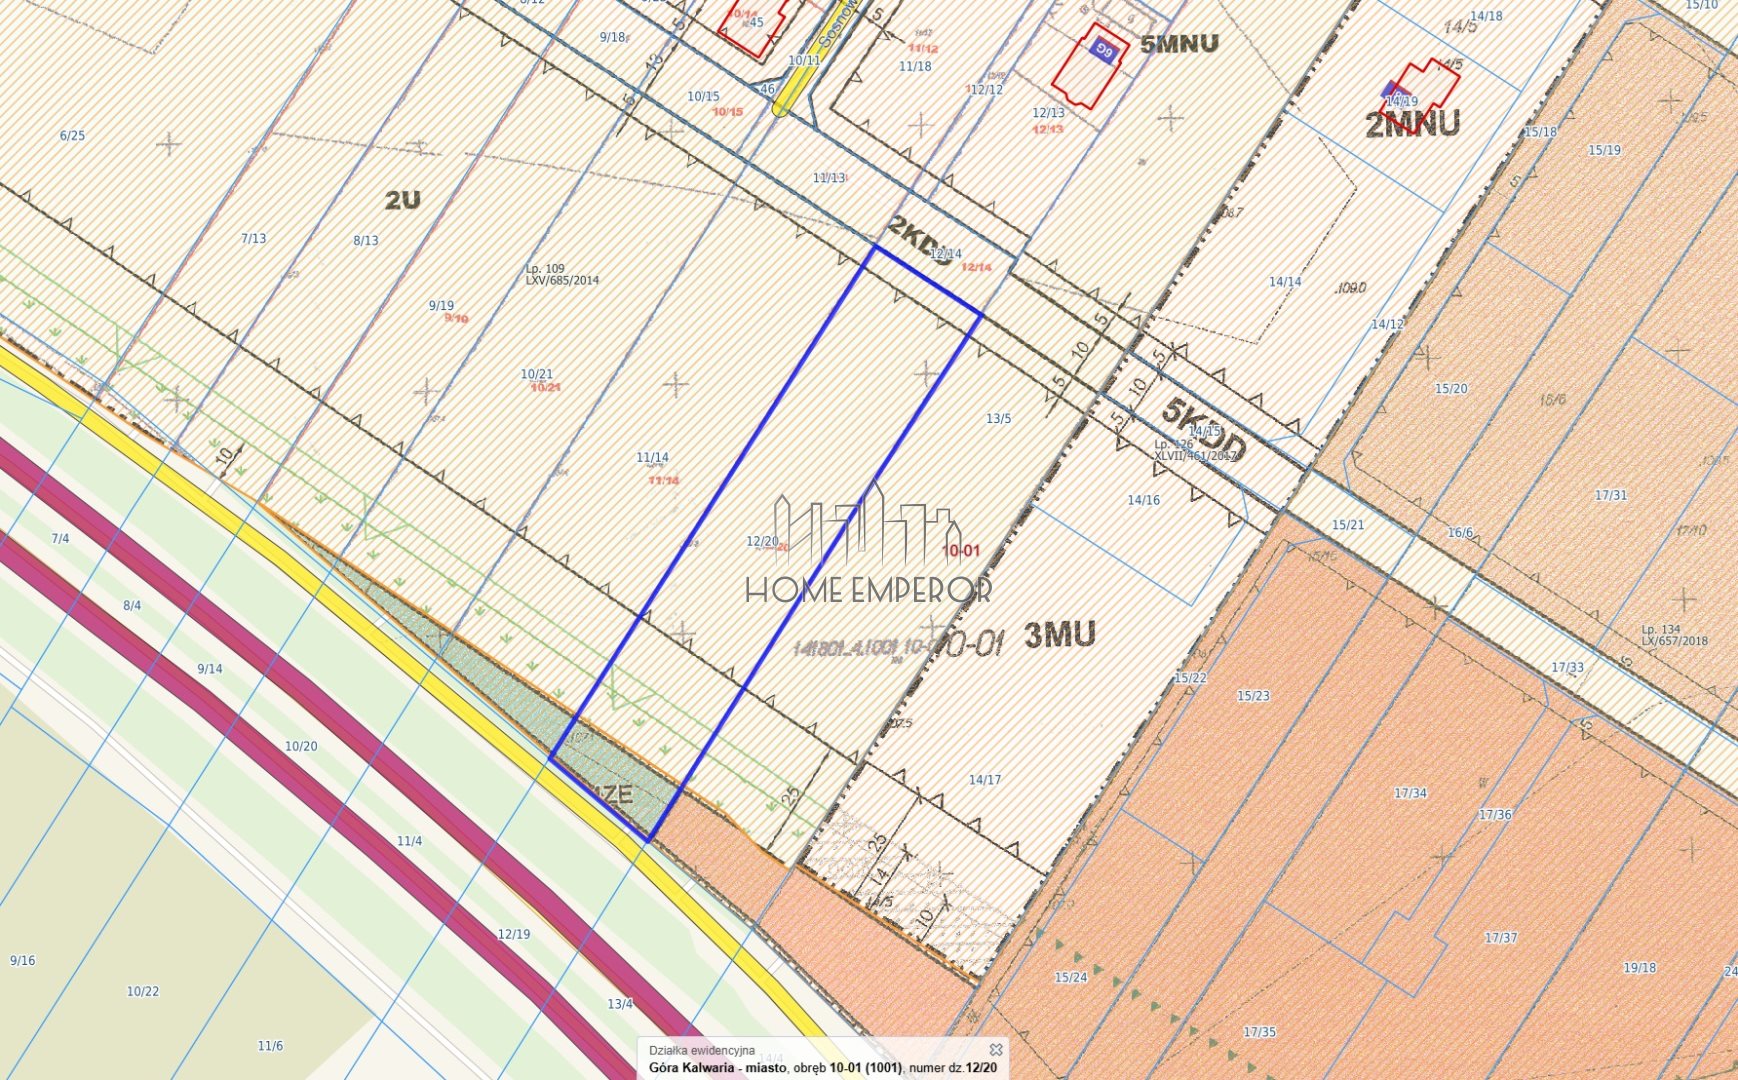Click parcel label 12/19
Screen dimensions: 1738x1080
click(x=514, y=934)
